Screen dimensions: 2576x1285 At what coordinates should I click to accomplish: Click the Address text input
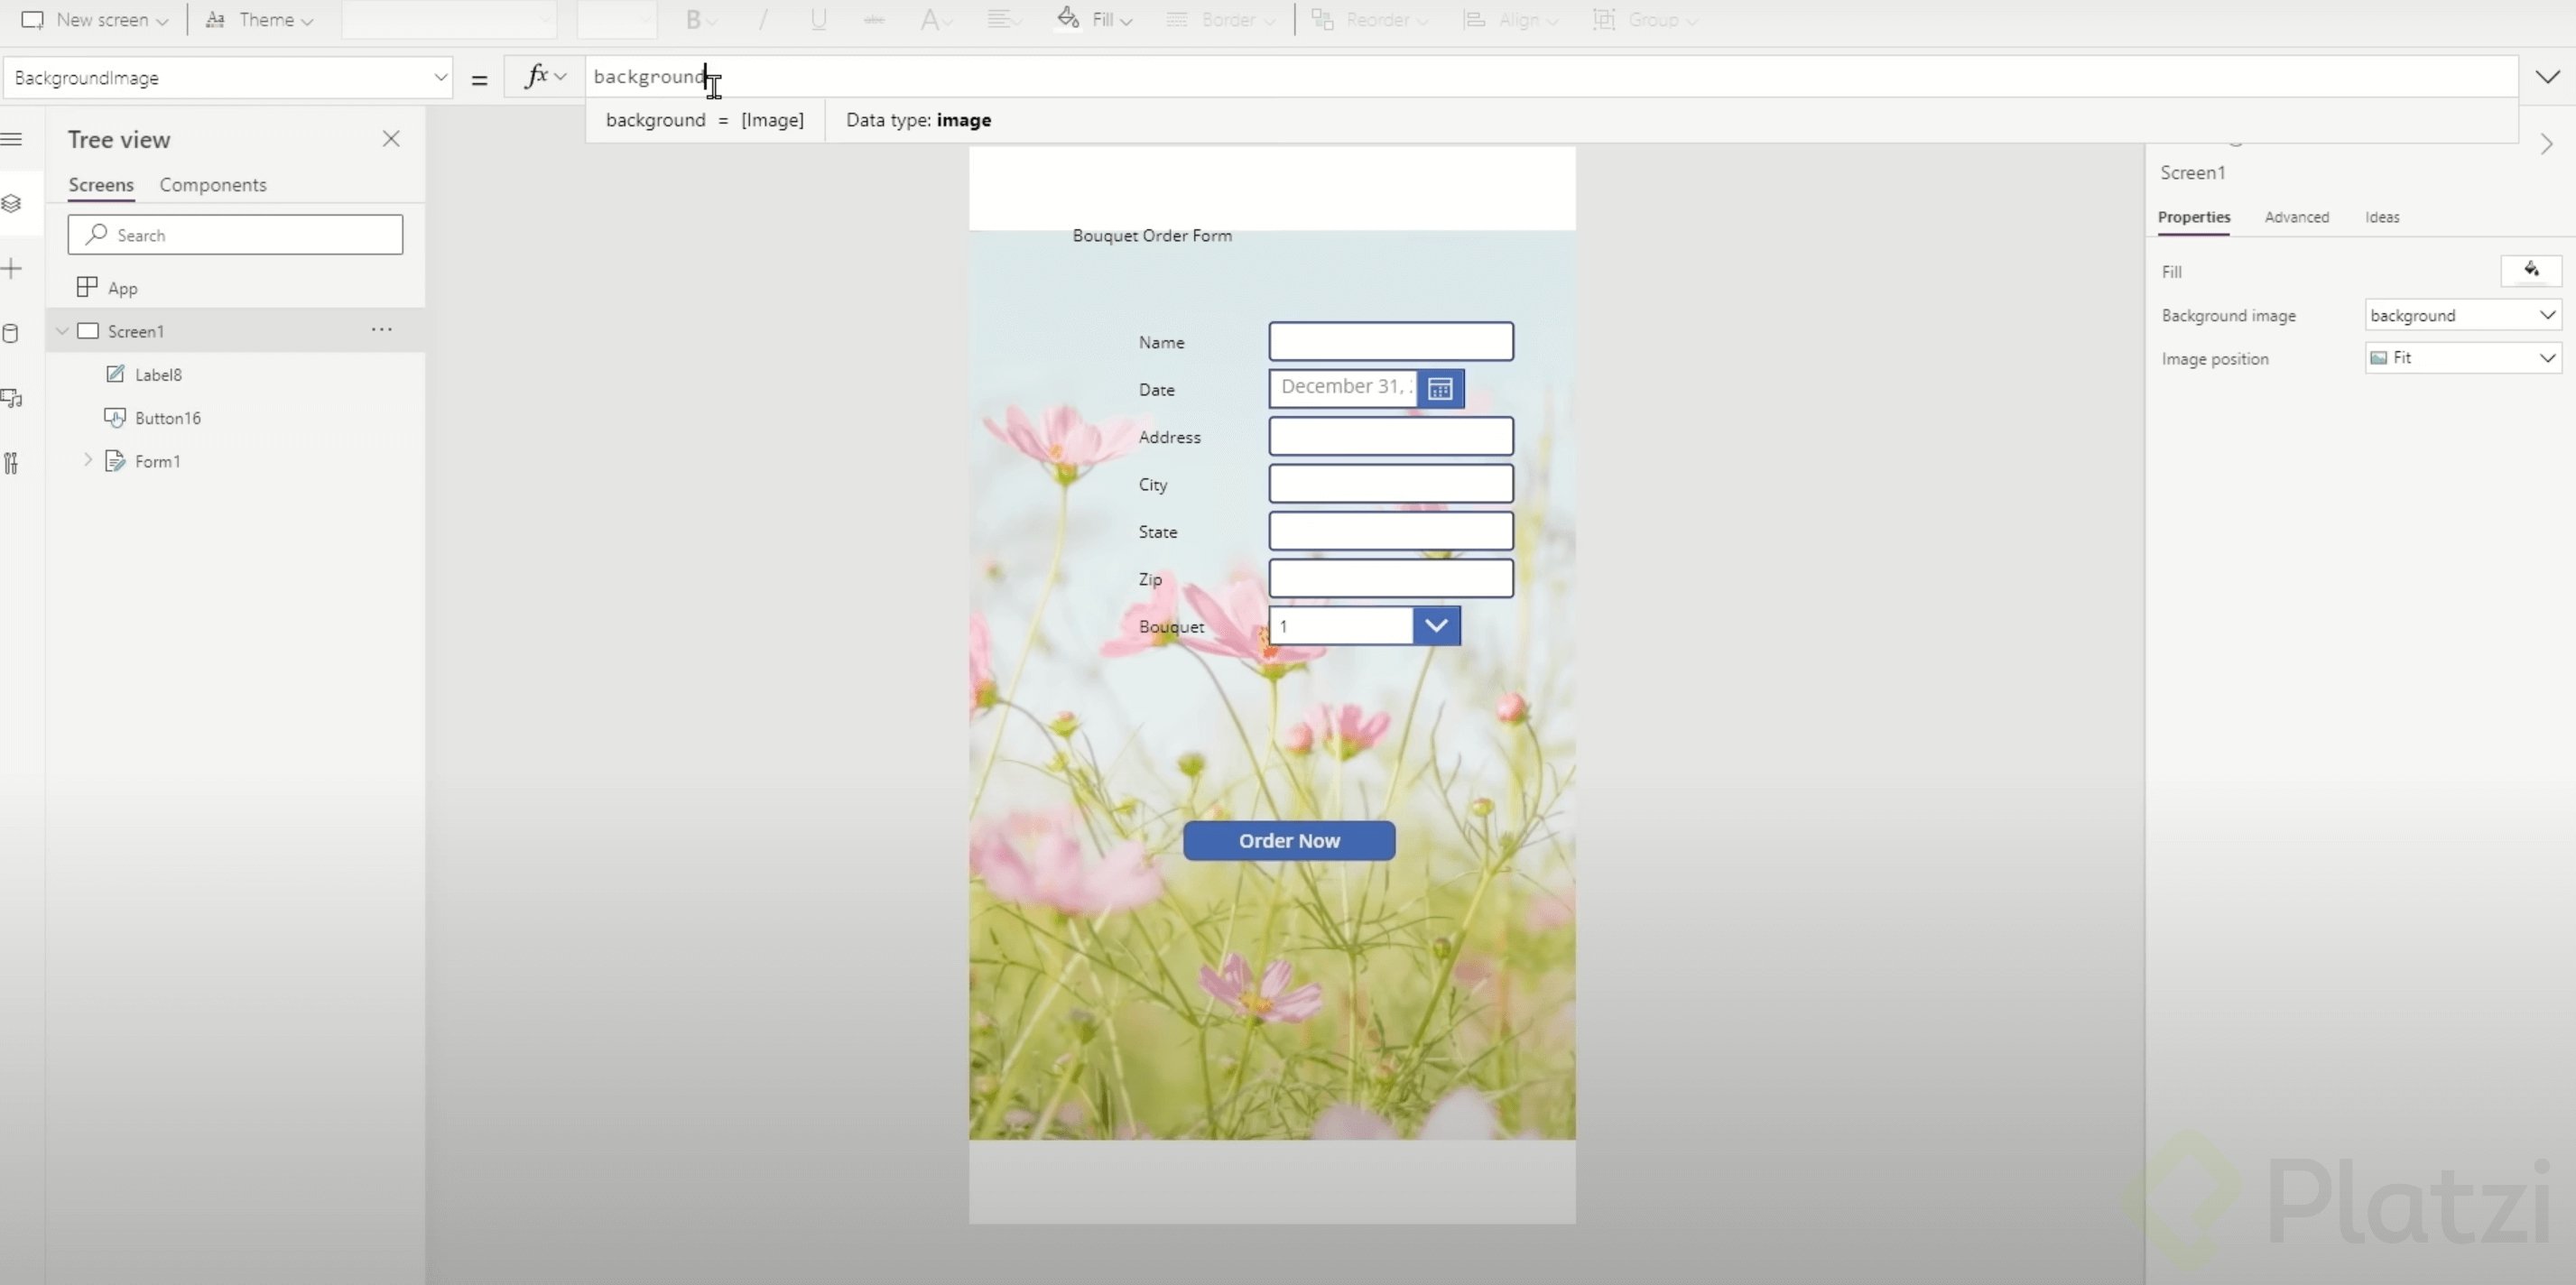(x=1391, y=437)
